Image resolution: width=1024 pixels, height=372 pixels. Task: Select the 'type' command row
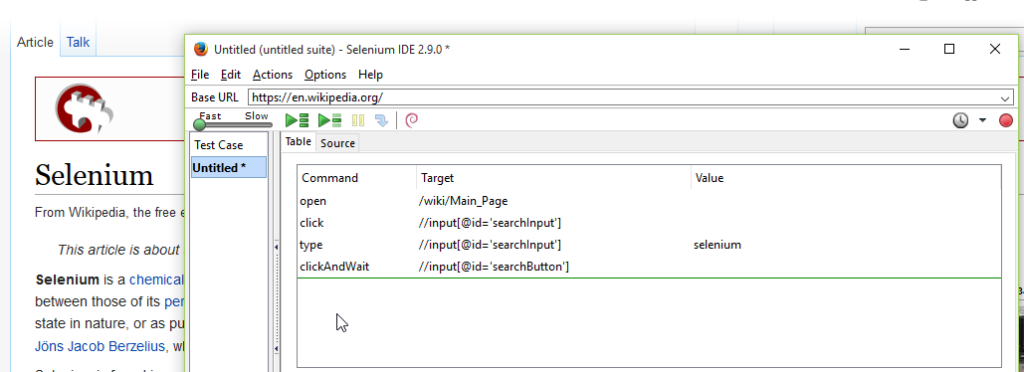point(649,245)
